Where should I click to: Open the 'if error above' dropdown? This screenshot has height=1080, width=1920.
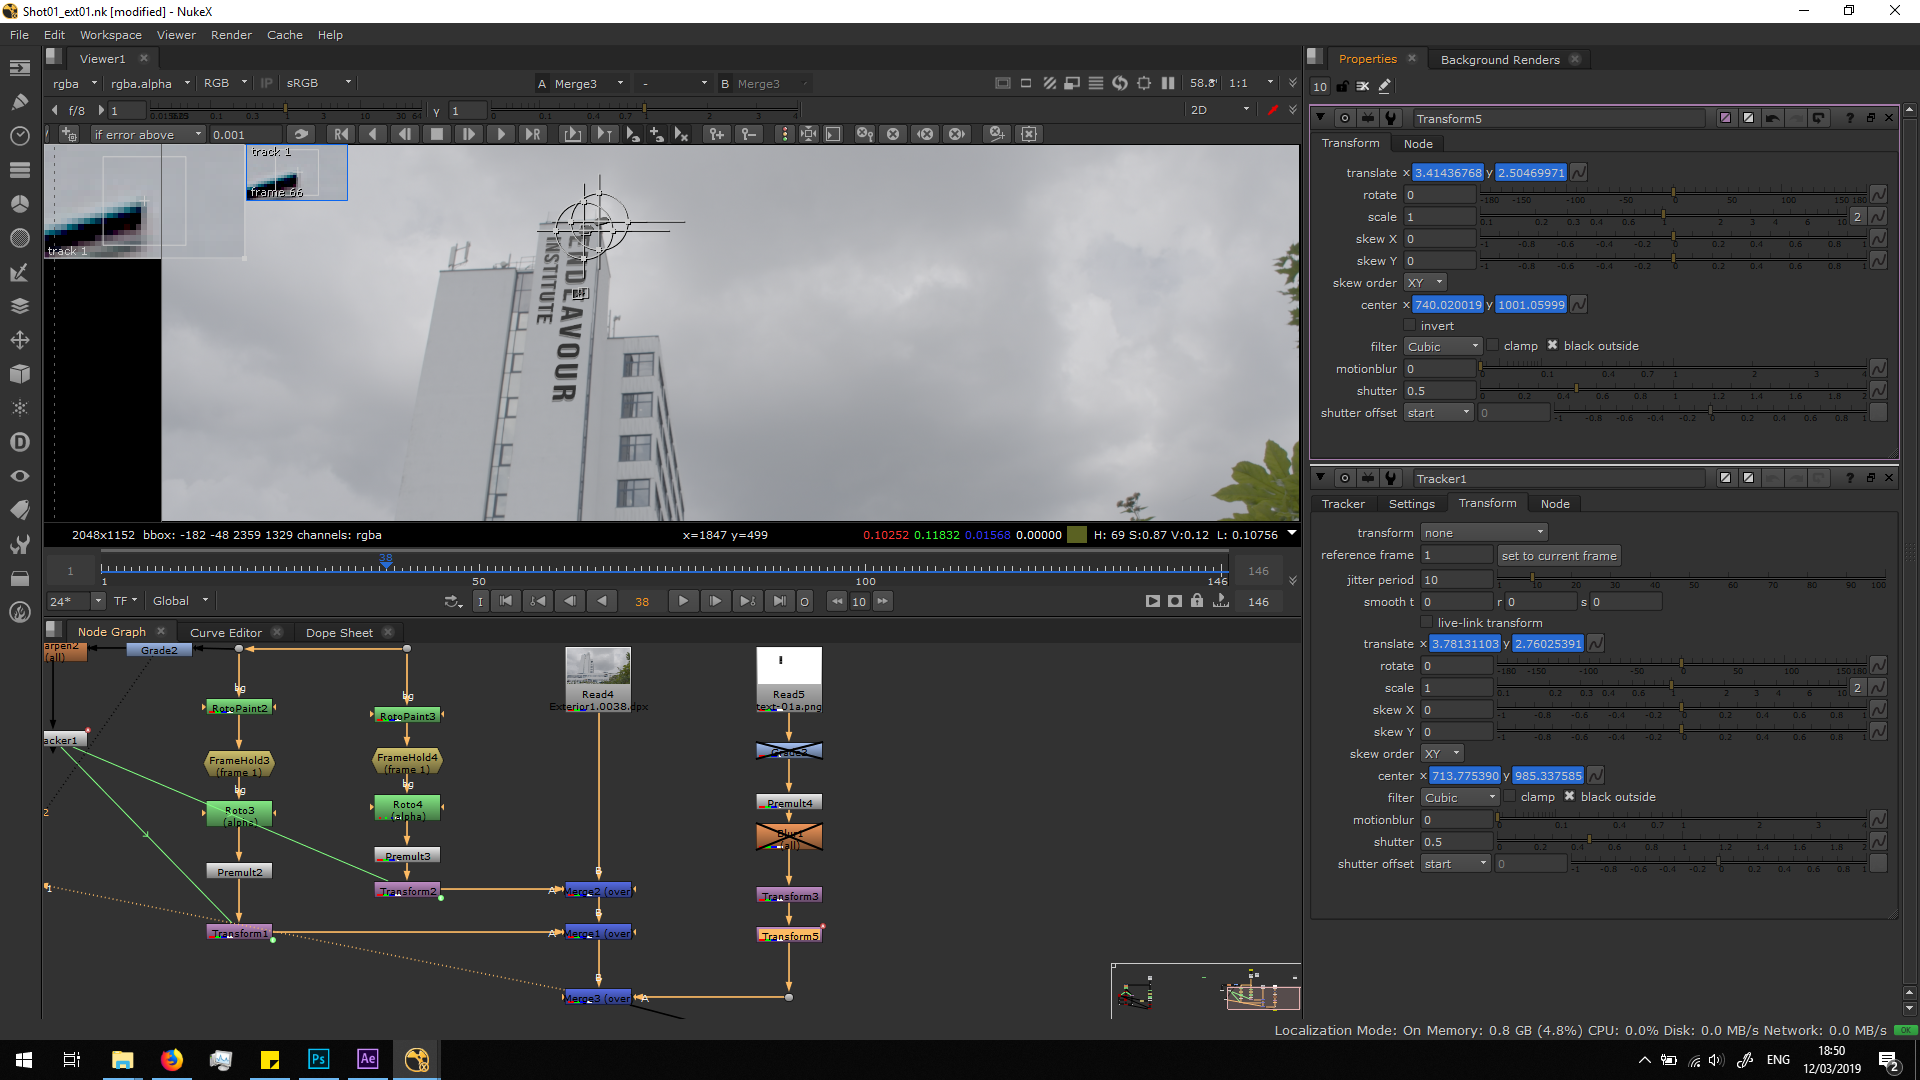(x=147, y=134)
